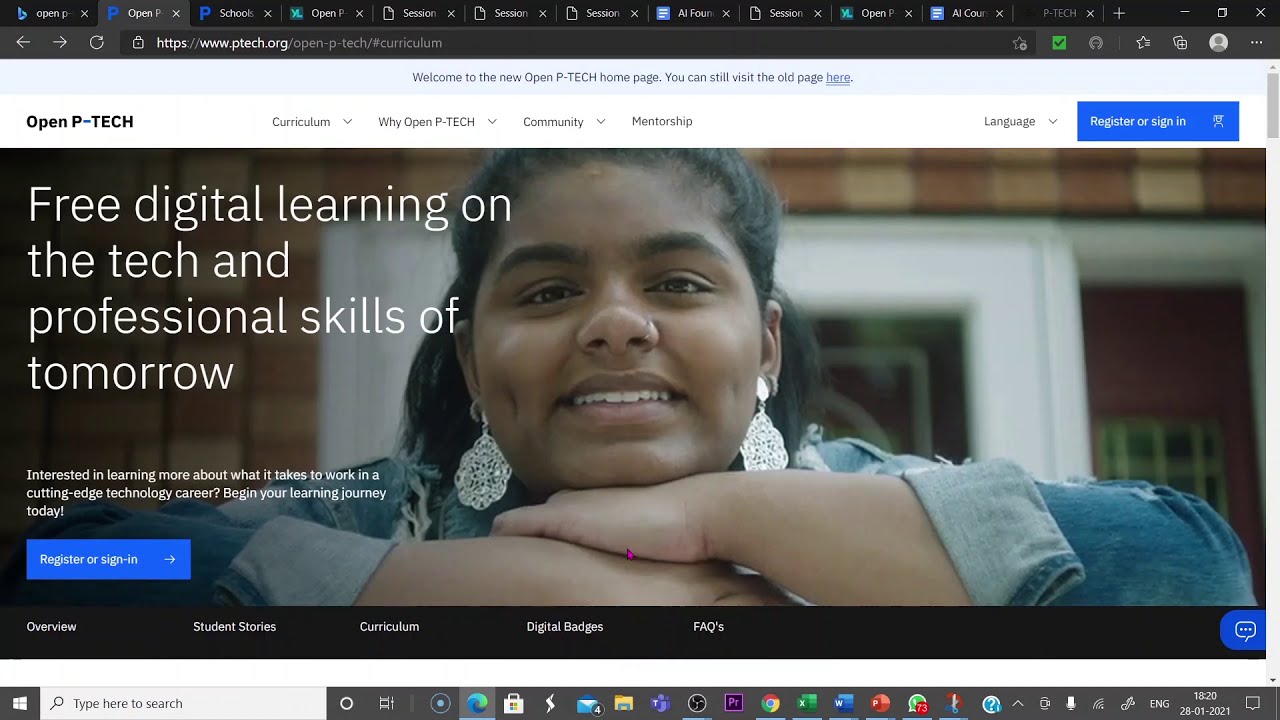This screenshot has height=720, width=1280.
Task: Open the microphone tray icon
Action: pos(1071,703)
